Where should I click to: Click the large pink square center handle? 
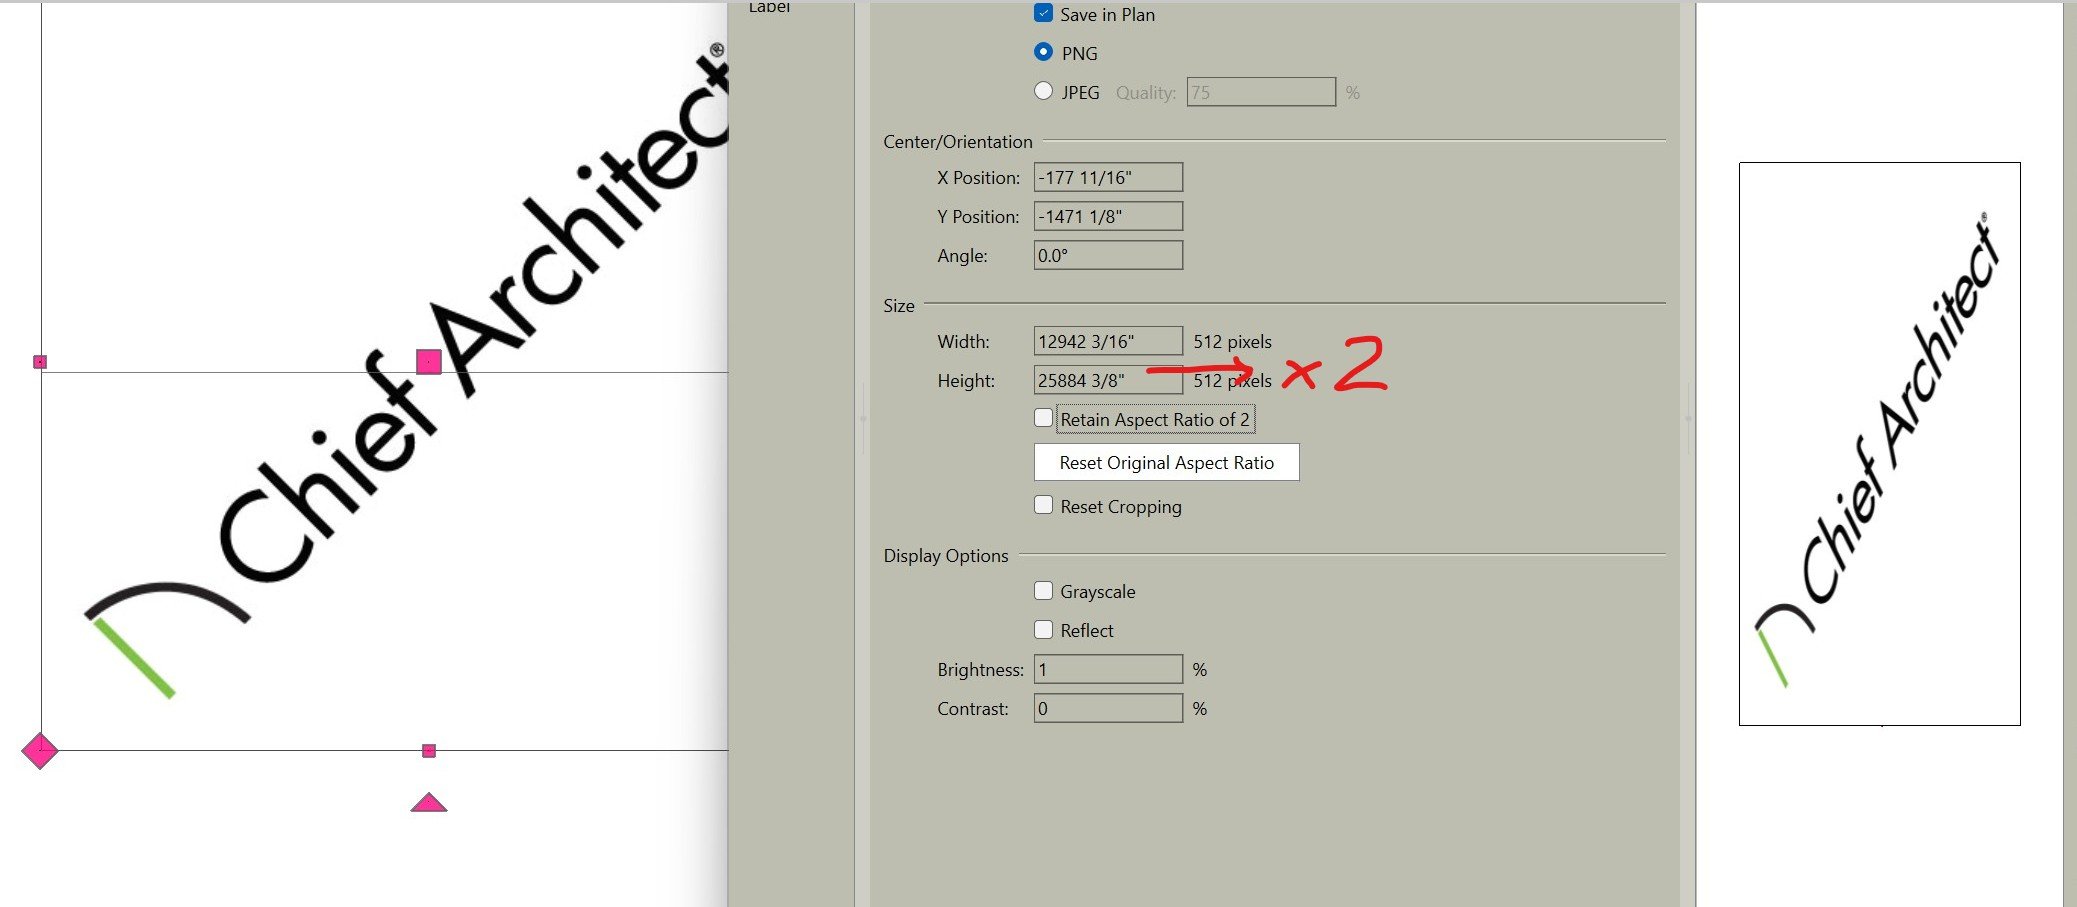[429, 362]
